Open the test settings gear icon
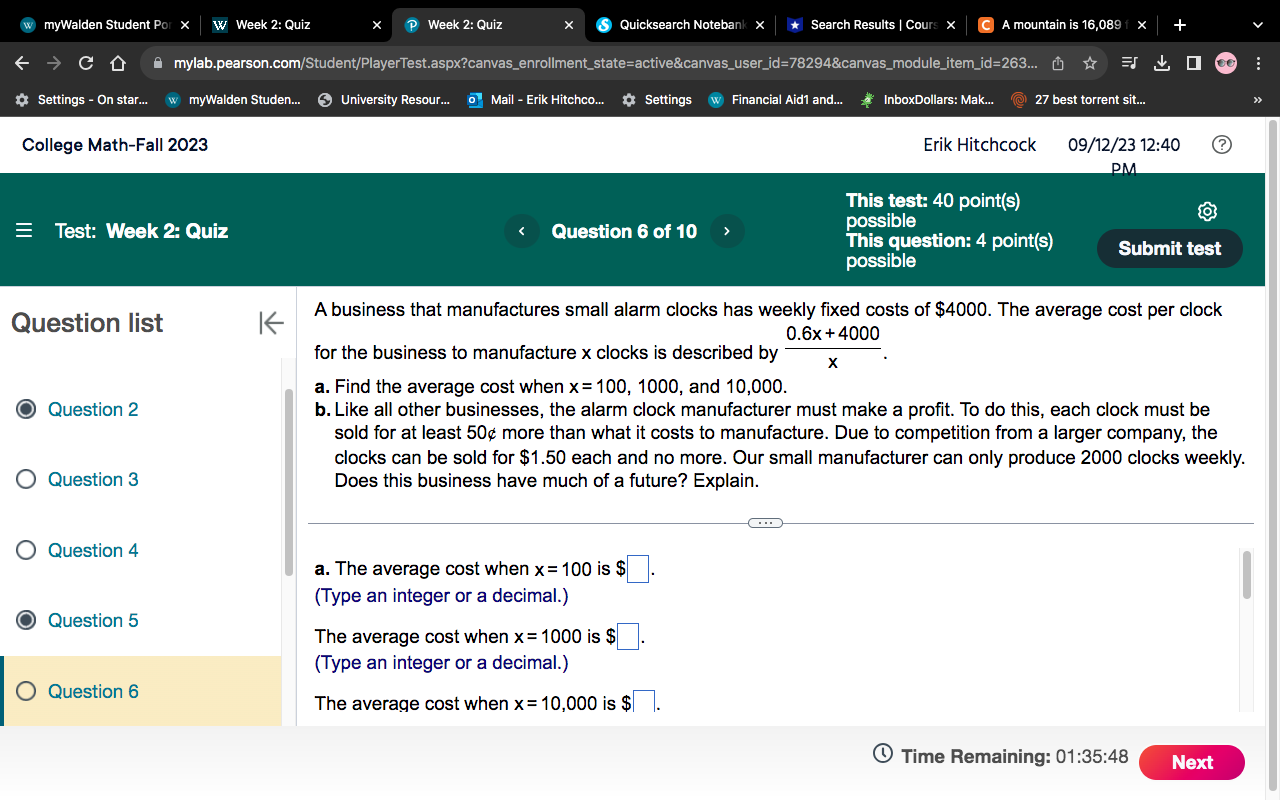 pos(1207,211)
